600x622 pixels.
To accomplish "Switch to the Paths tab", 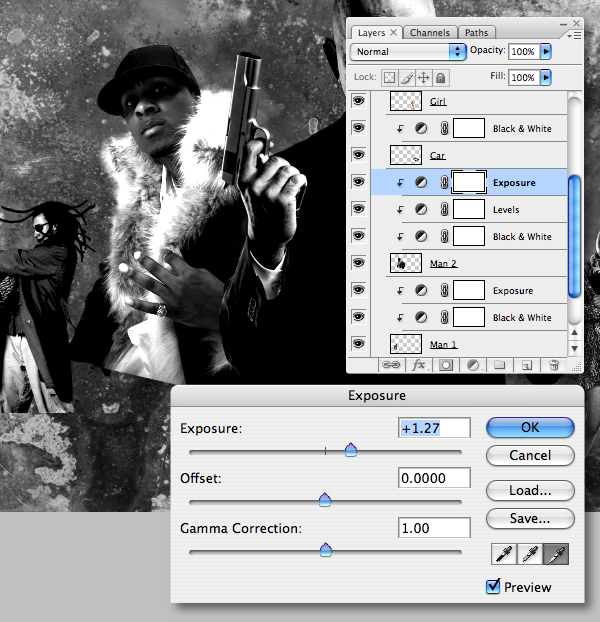I will point(476,33).
